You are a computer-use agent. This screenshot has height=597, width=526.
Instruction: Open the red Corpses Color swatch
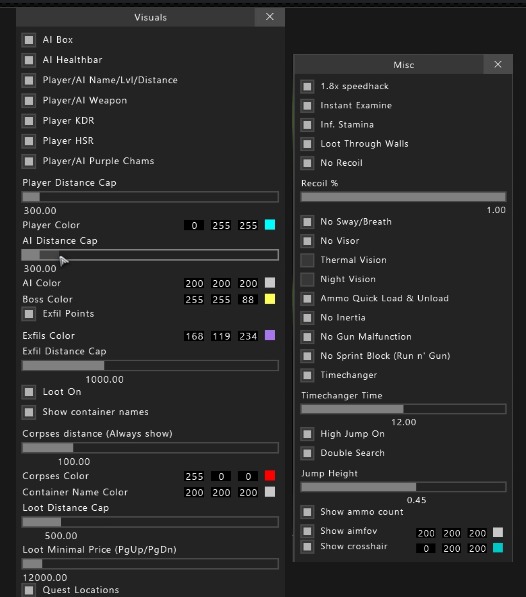[270, 476]
